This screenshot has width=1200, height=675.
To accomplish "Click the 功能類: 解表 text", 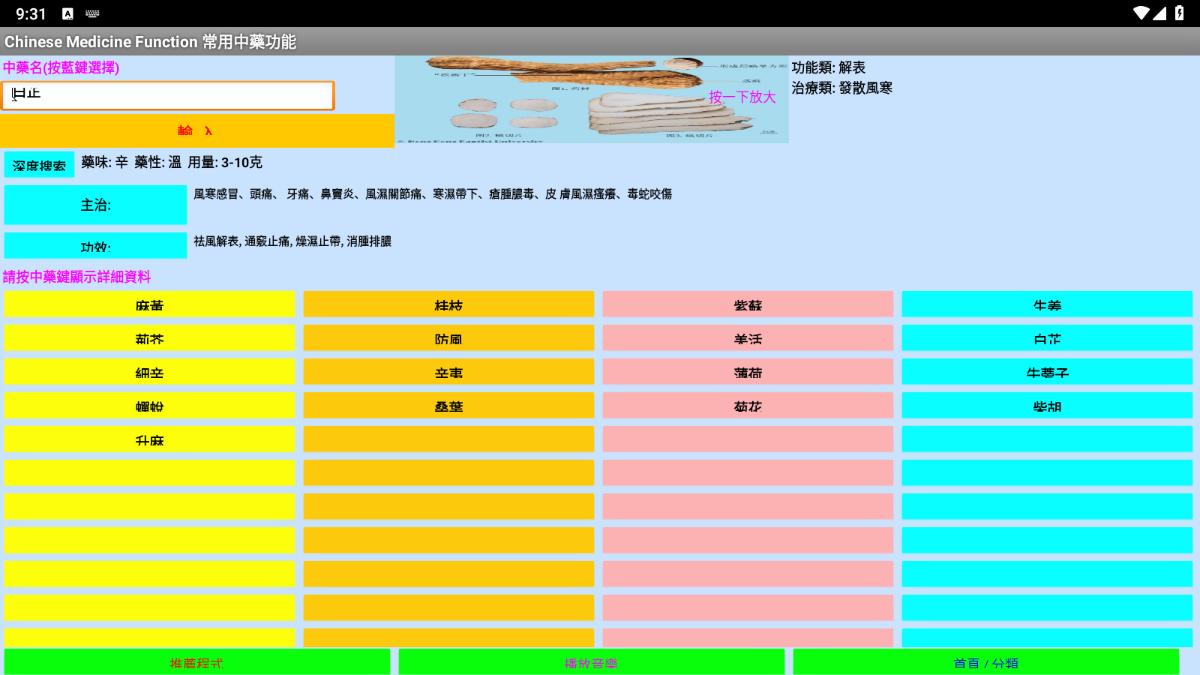I will (x=829, y=67).
